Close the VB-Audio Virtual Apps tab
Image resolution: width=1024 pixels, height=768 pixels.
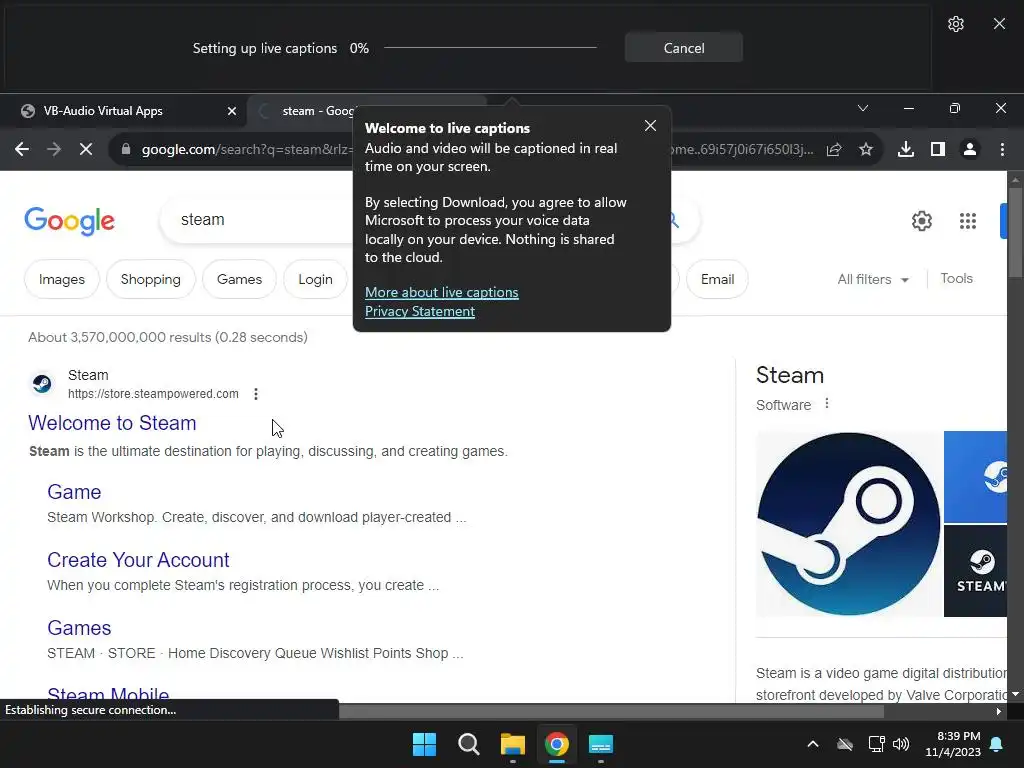pyautogui.click(x=231, y=111)
